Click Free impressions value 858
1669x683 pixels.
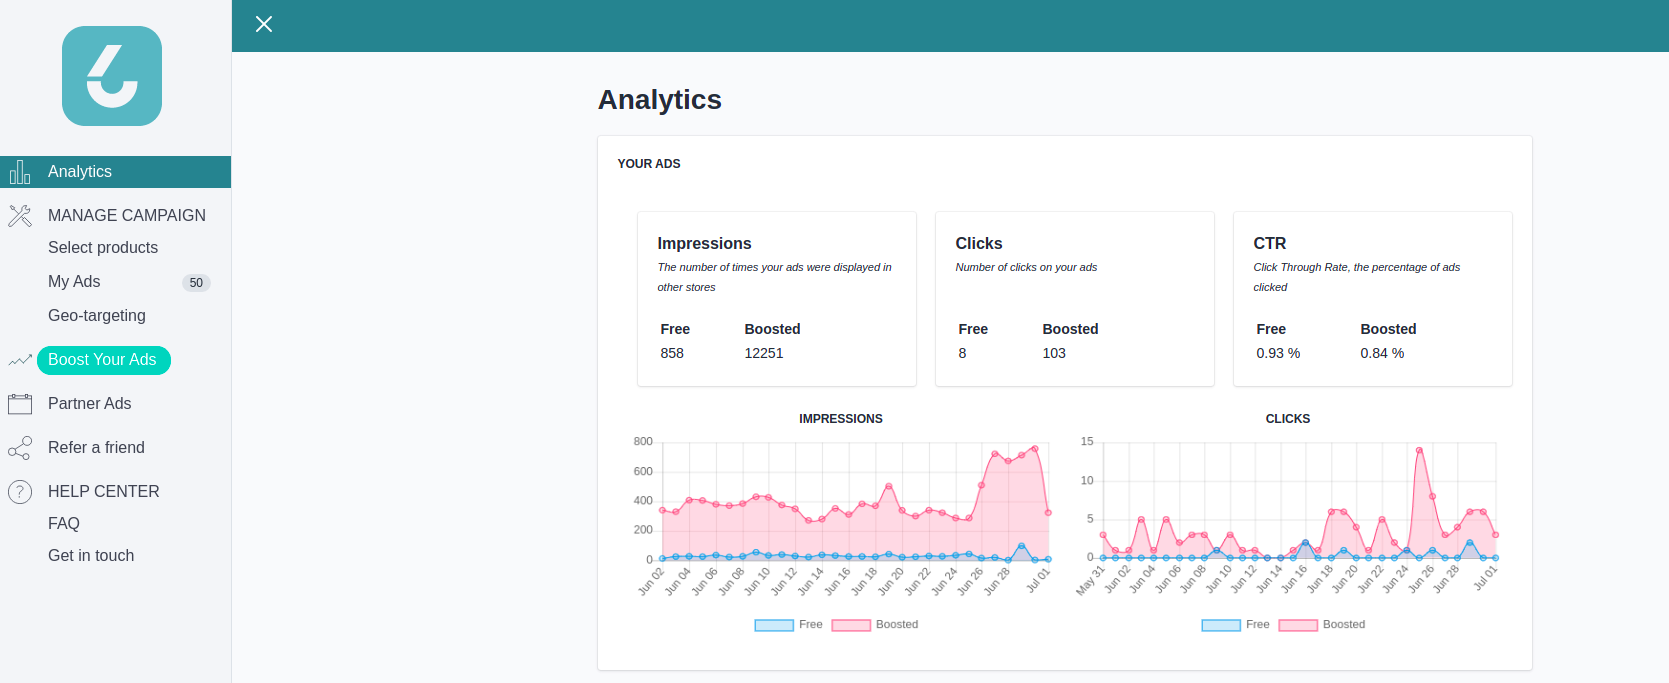click(x=672, y=354)
